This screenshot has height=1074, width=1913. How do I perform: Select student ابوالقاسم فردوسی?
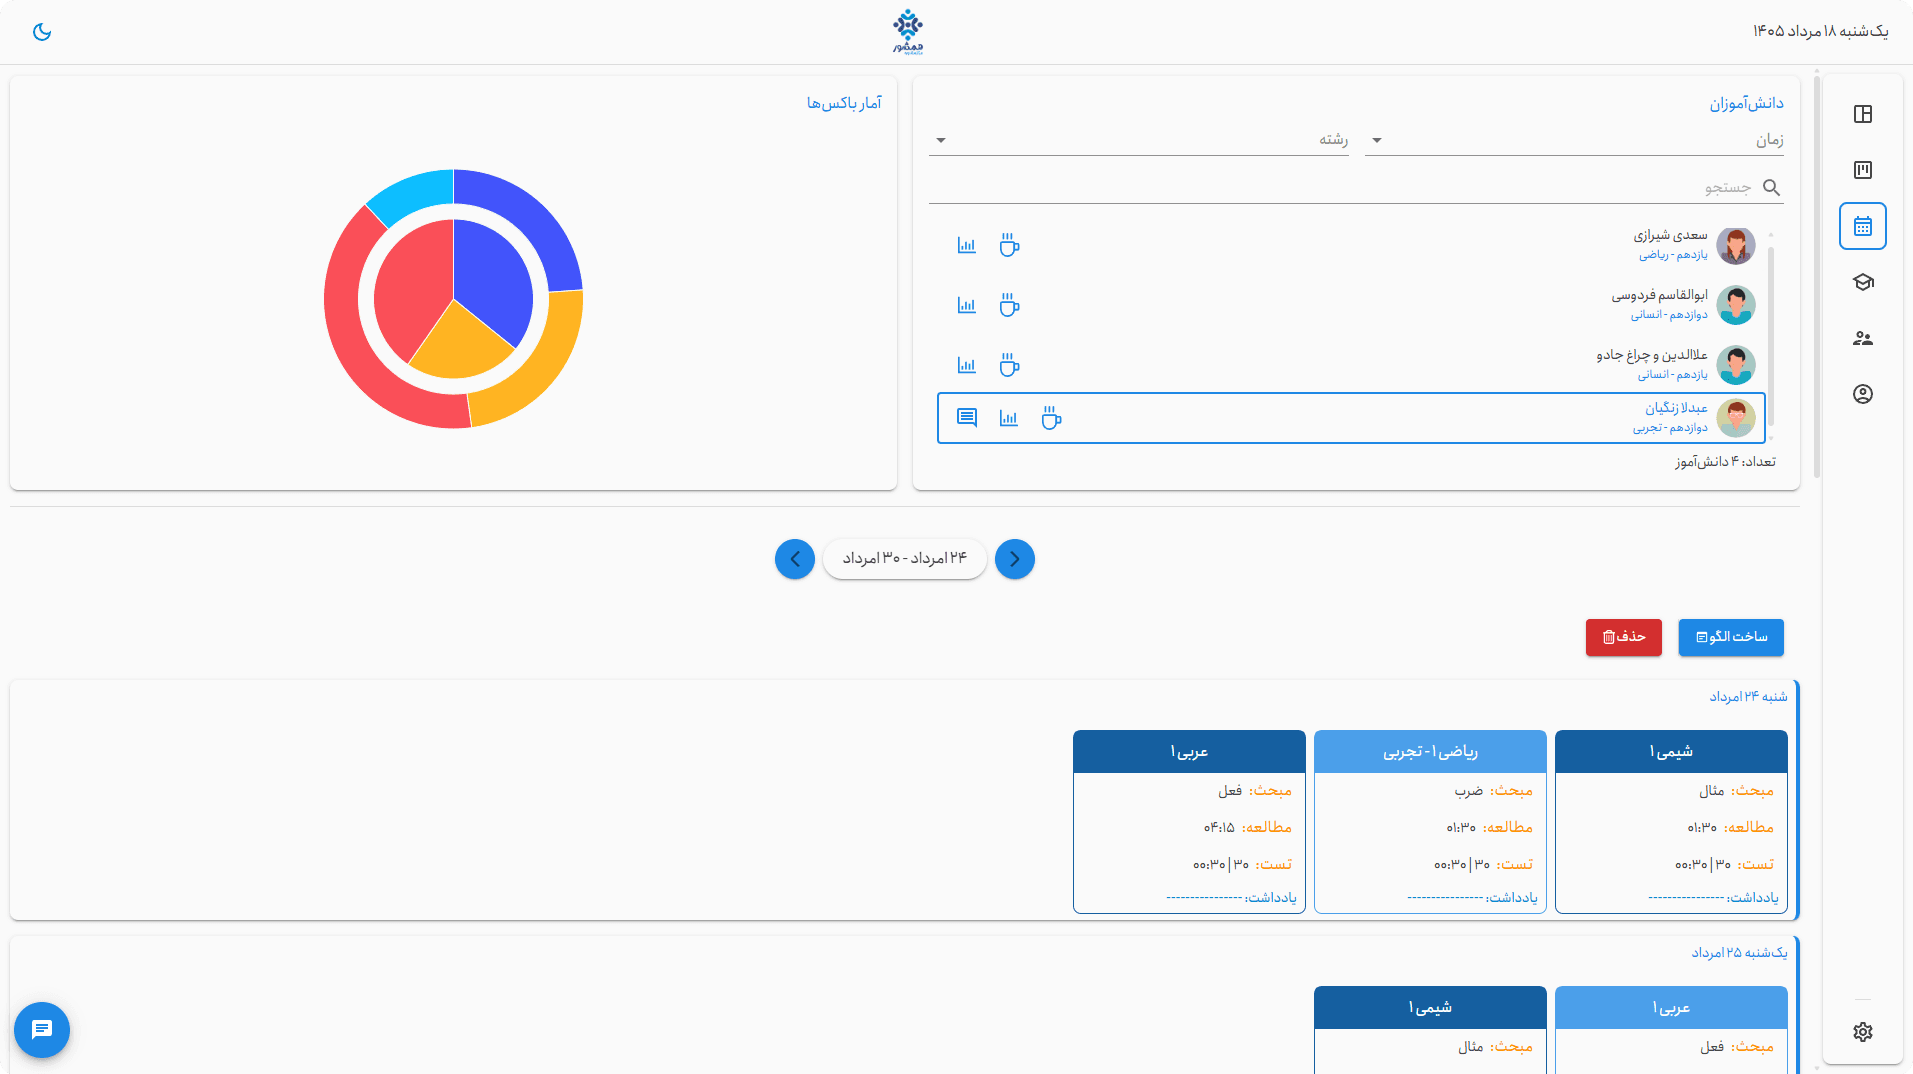[1350, 305]
